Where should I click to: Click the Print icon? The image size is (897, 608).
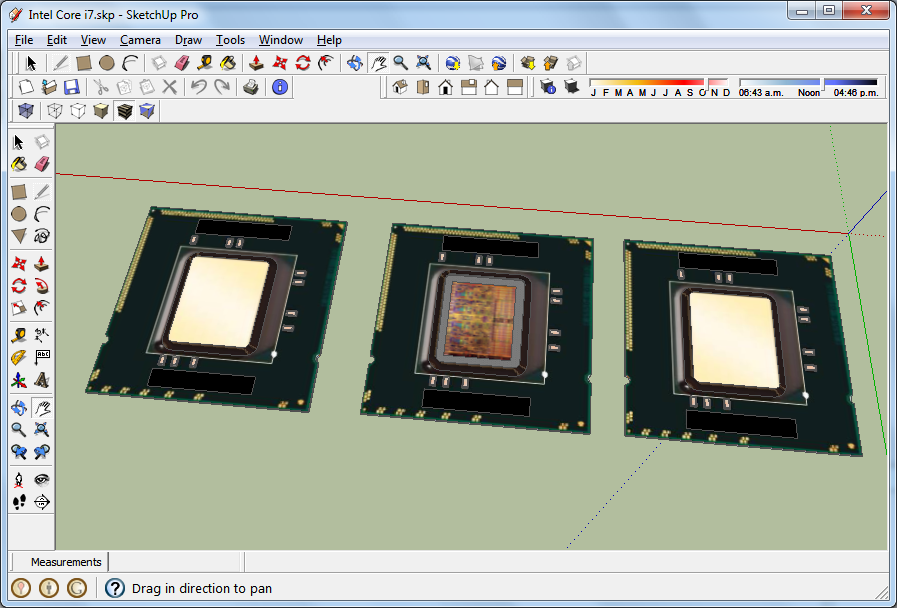(x=251, y=87)
